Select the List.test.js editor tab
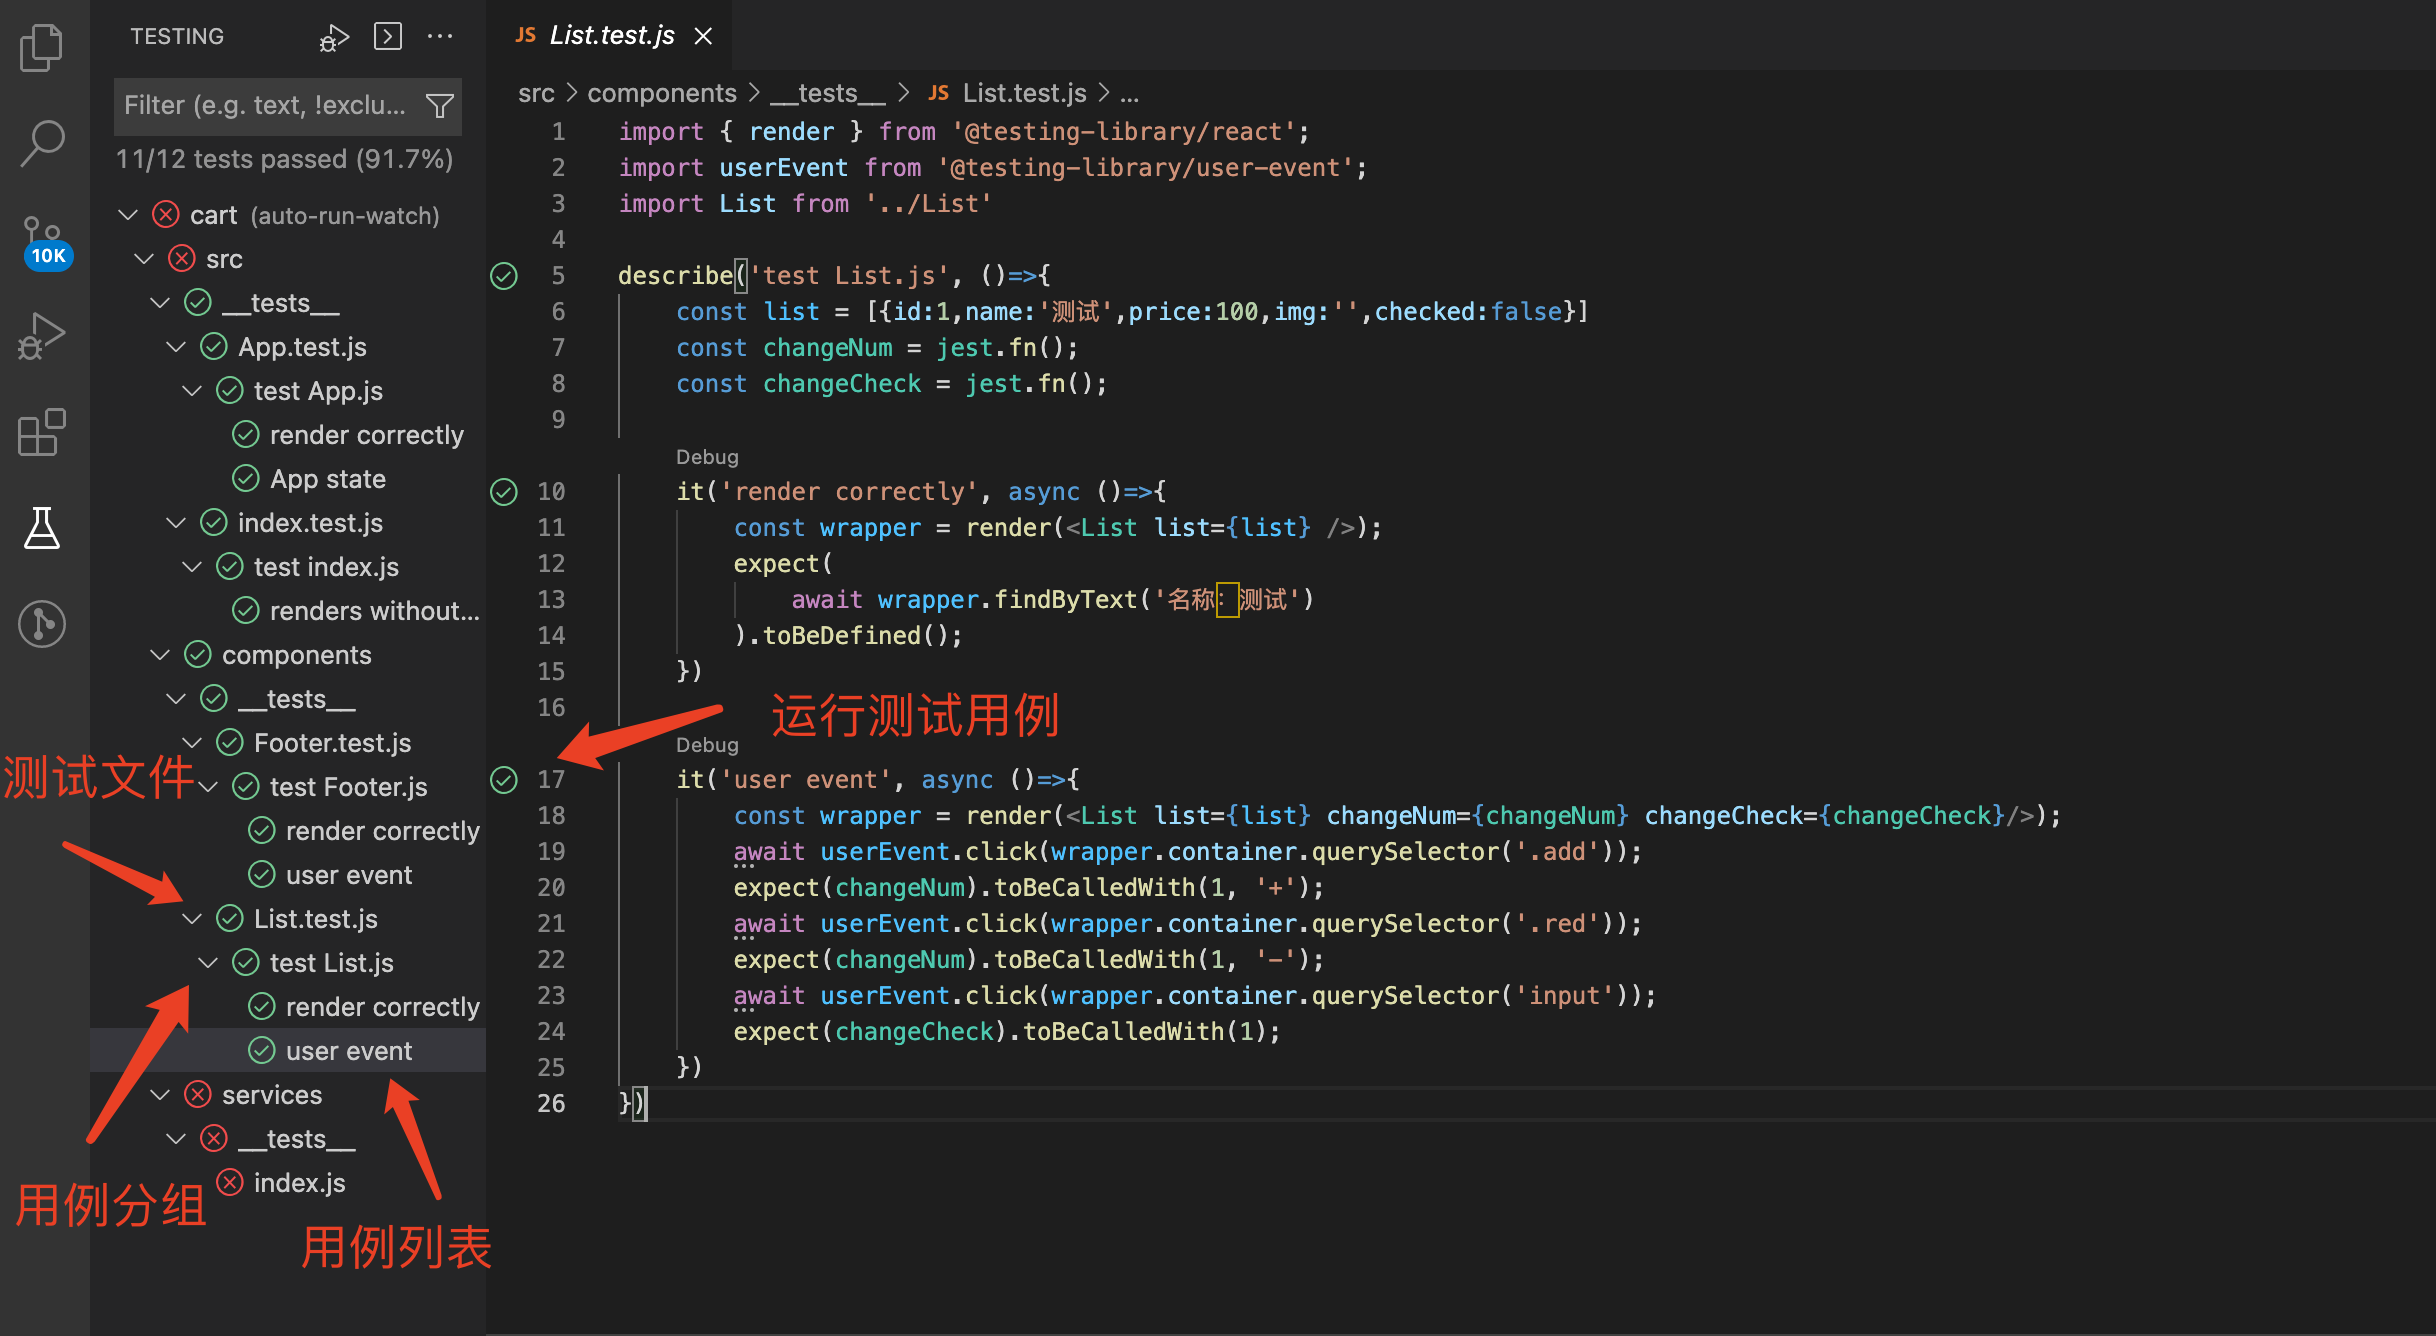This screenshot has width=2436, height=1336. click(610, 36)
